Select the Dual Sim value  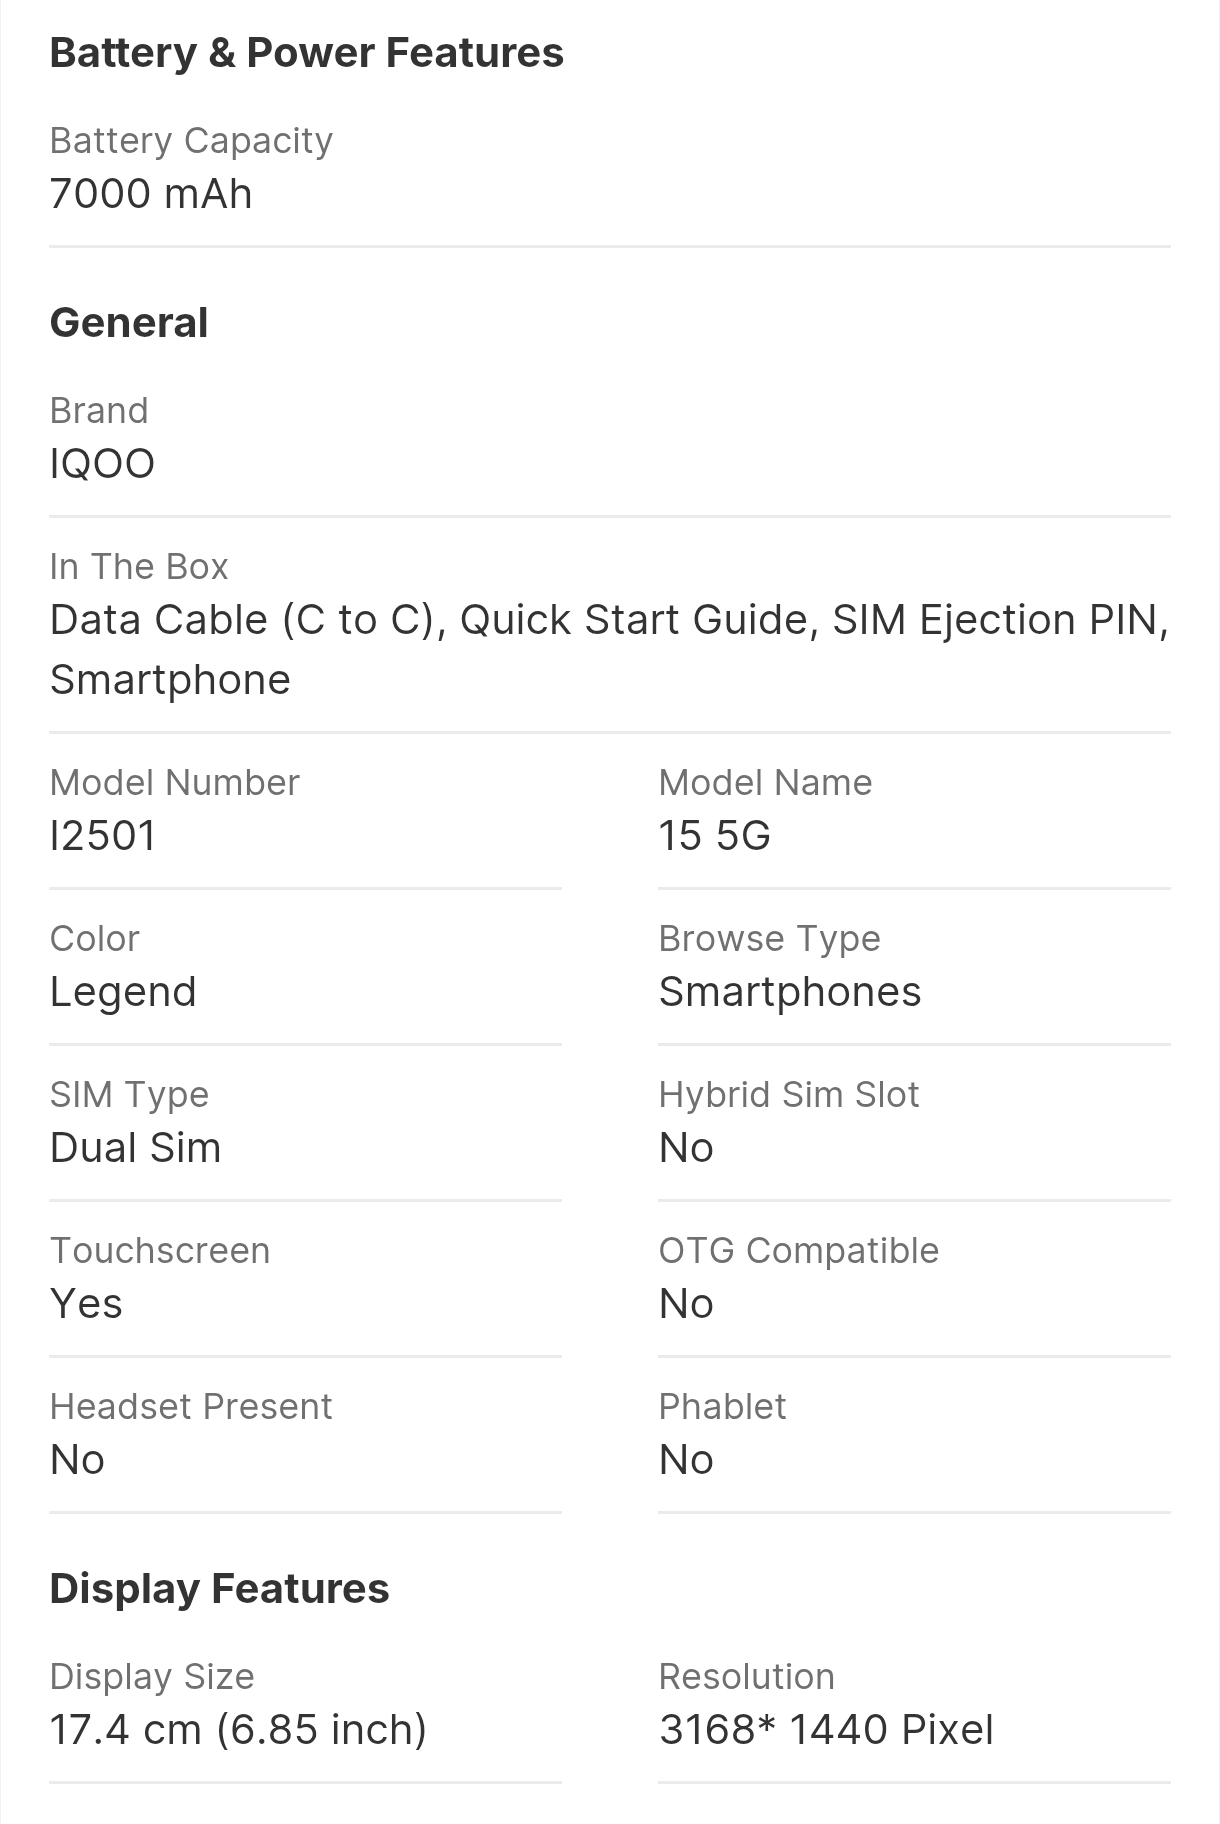pos(135,1148)
